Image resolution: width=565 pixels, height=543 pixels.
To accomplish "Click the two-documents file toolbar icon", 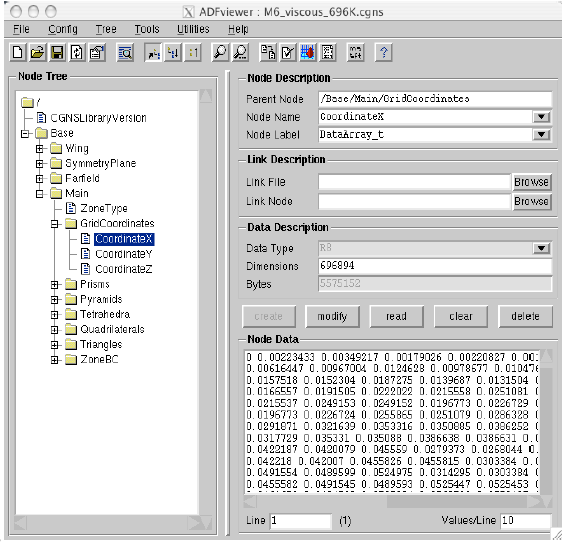I will (268, 53).
